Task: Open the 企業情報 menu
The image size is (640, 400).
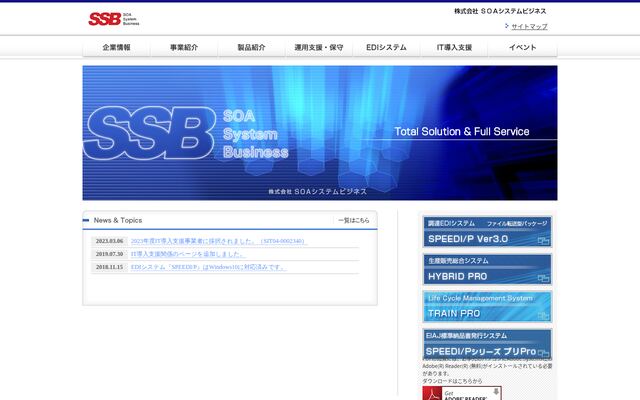Action: 116,47
